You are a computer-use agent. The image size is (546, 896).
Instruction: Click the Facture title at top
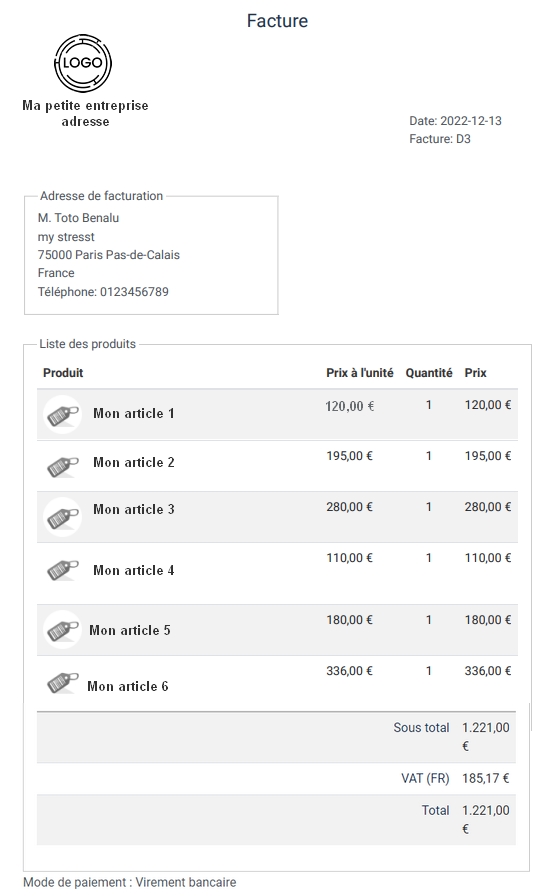[278, 21]
